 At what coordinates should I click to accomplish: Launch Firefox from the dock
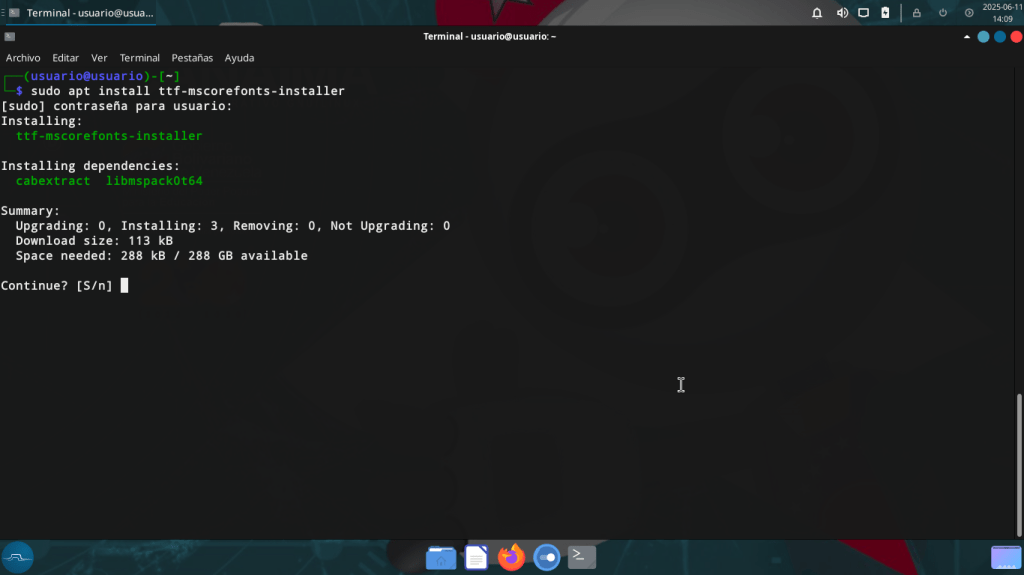click(511, 557)
